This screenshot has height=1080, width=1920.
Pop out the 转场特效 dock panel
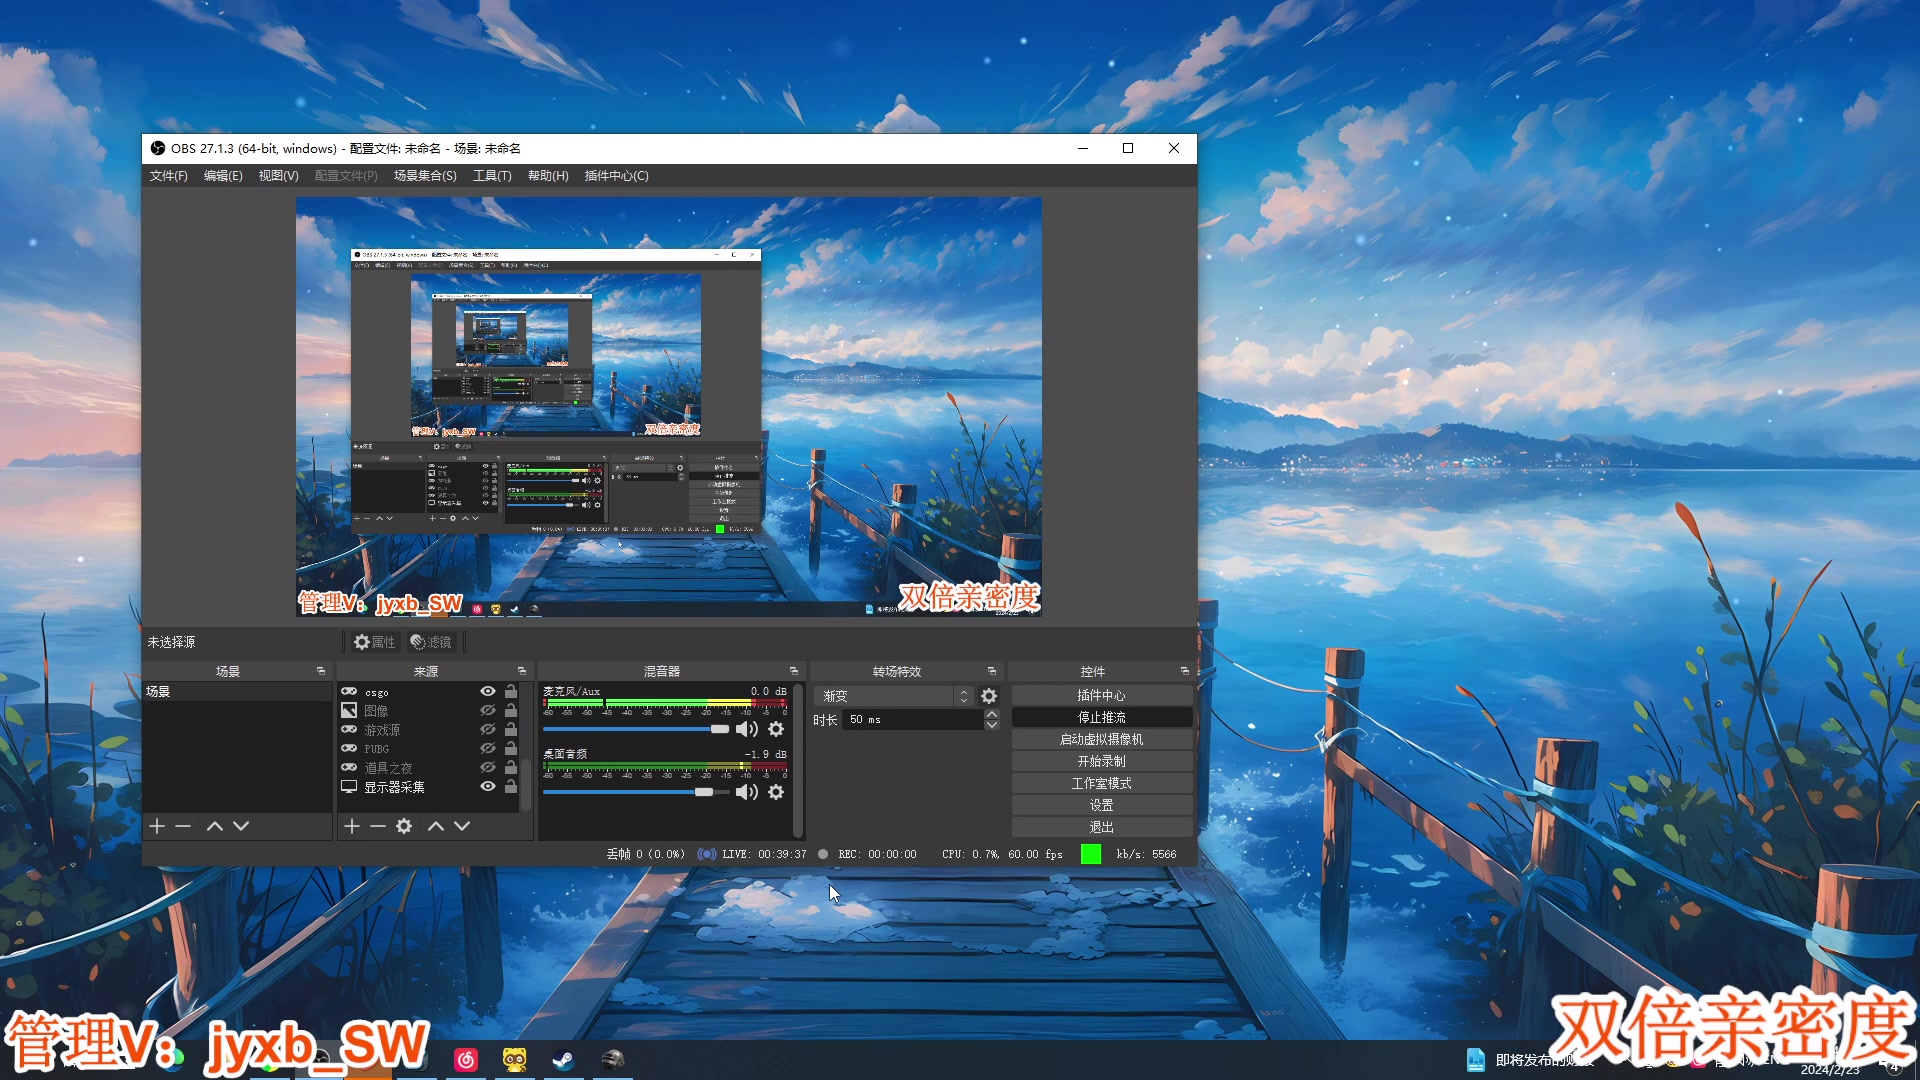point(992,671)
